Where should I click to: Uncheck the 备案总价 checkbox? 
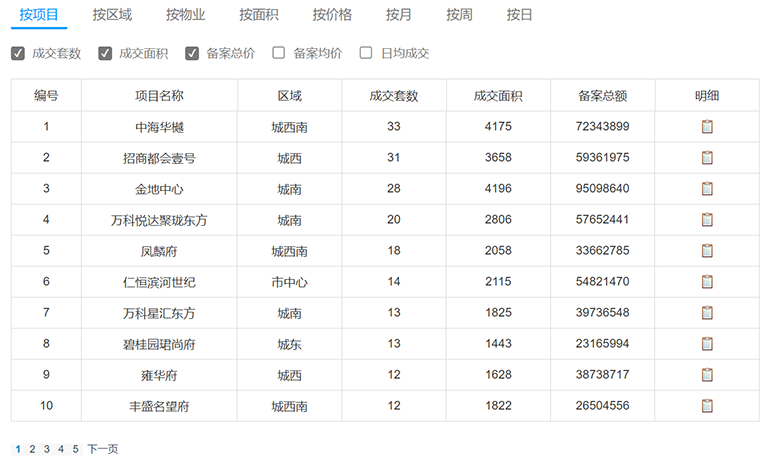(192, 53)
